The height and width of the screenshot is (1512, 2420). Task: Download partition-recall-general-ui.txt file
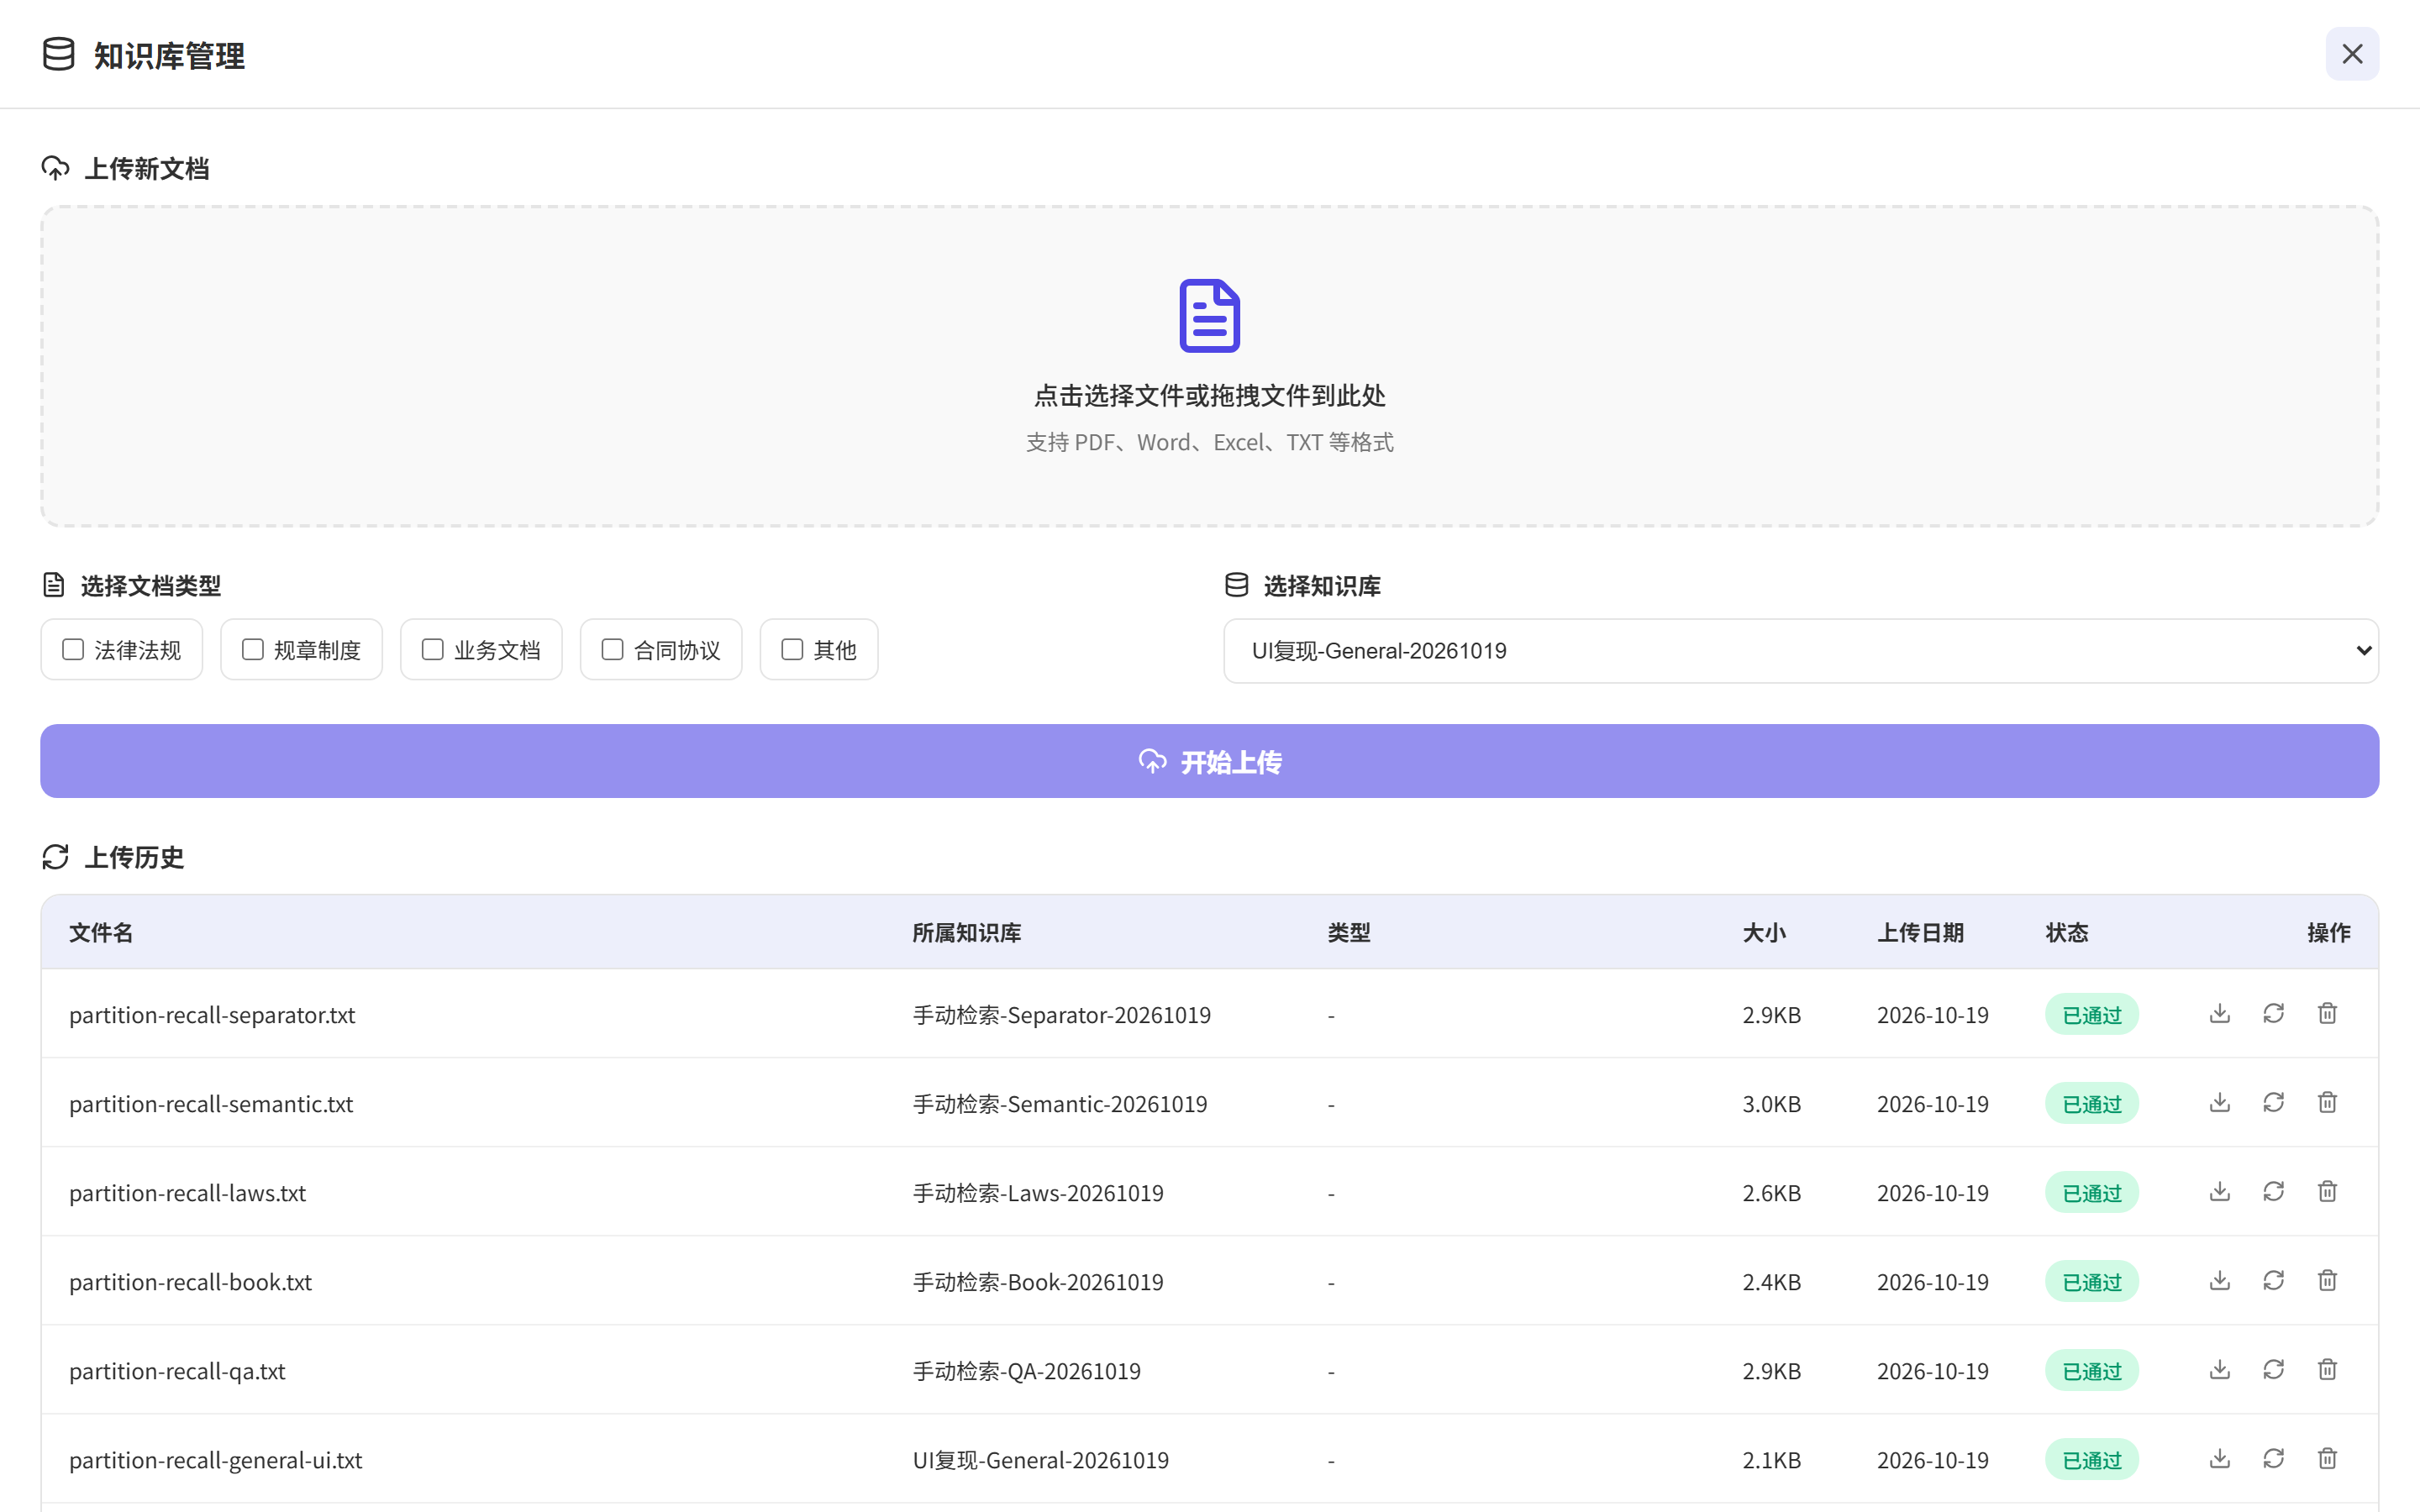click(2220, 1459)
